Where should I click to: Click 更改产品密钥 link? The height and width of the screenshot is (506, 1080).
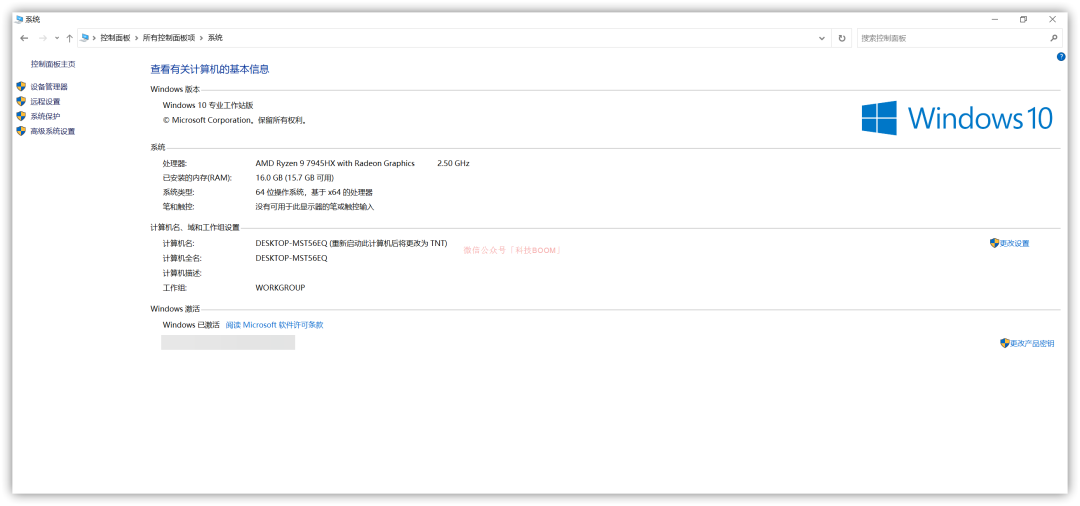(x=1032, y=344)
